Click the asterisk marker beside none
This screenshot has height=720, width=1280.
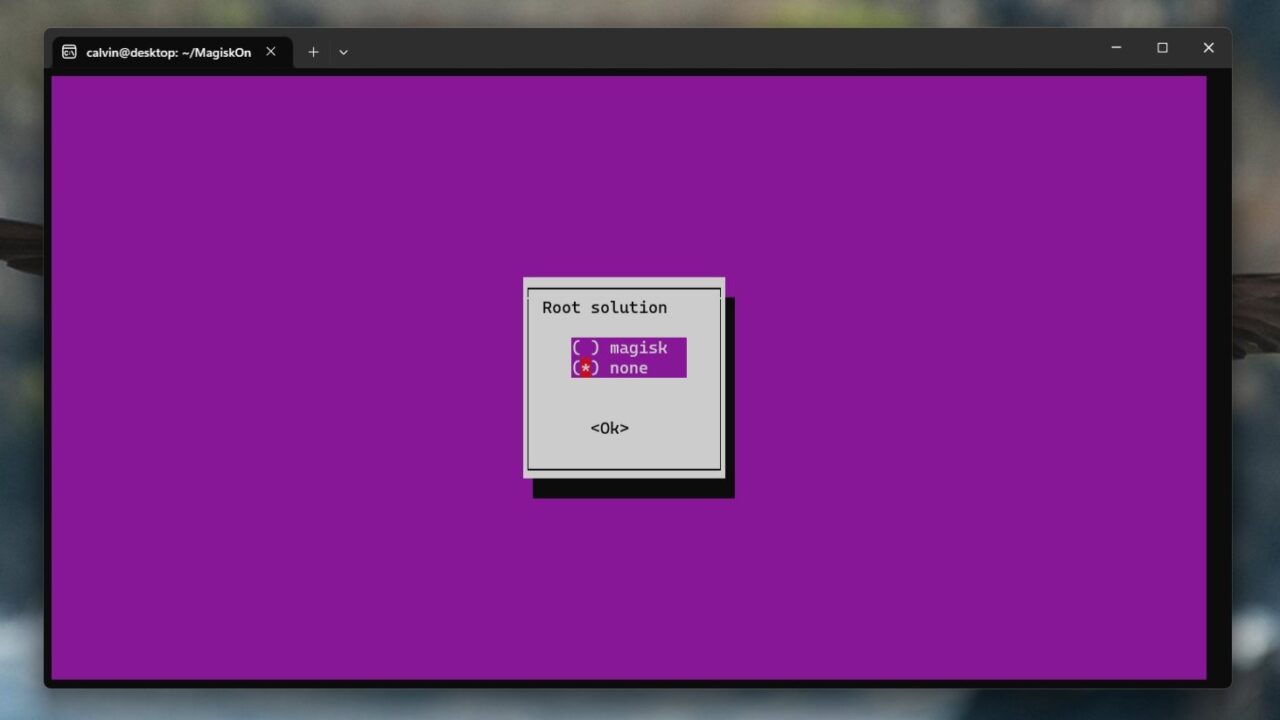(585, 368)
